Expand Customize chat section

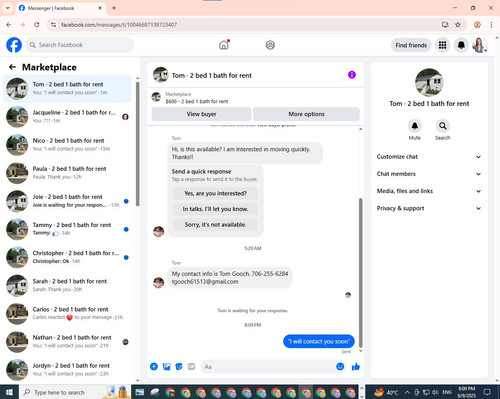pyautogui.click(x=429, y=157)
